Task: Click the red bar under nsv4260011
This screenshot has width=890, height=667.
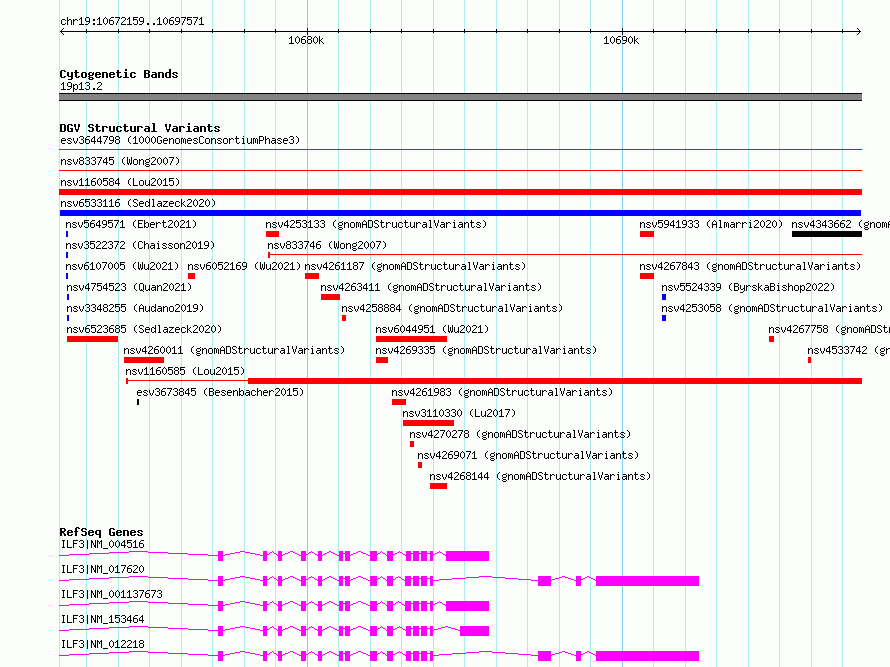Action: tap(144, 360)
